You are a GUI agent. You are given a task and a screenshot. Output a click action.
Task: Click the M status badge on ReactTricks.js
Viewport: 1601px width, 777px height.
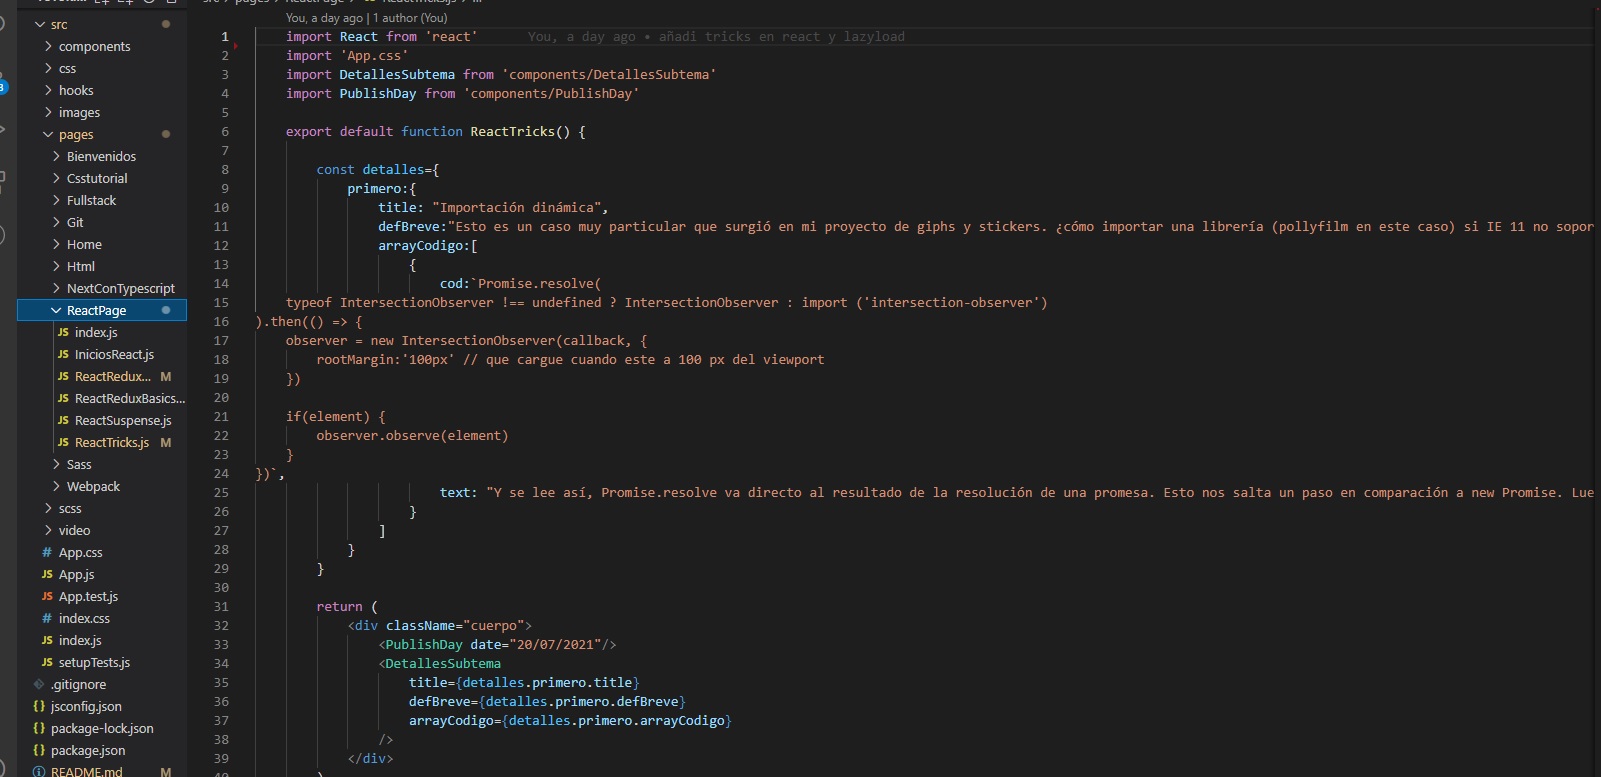[x=166, y=442]
